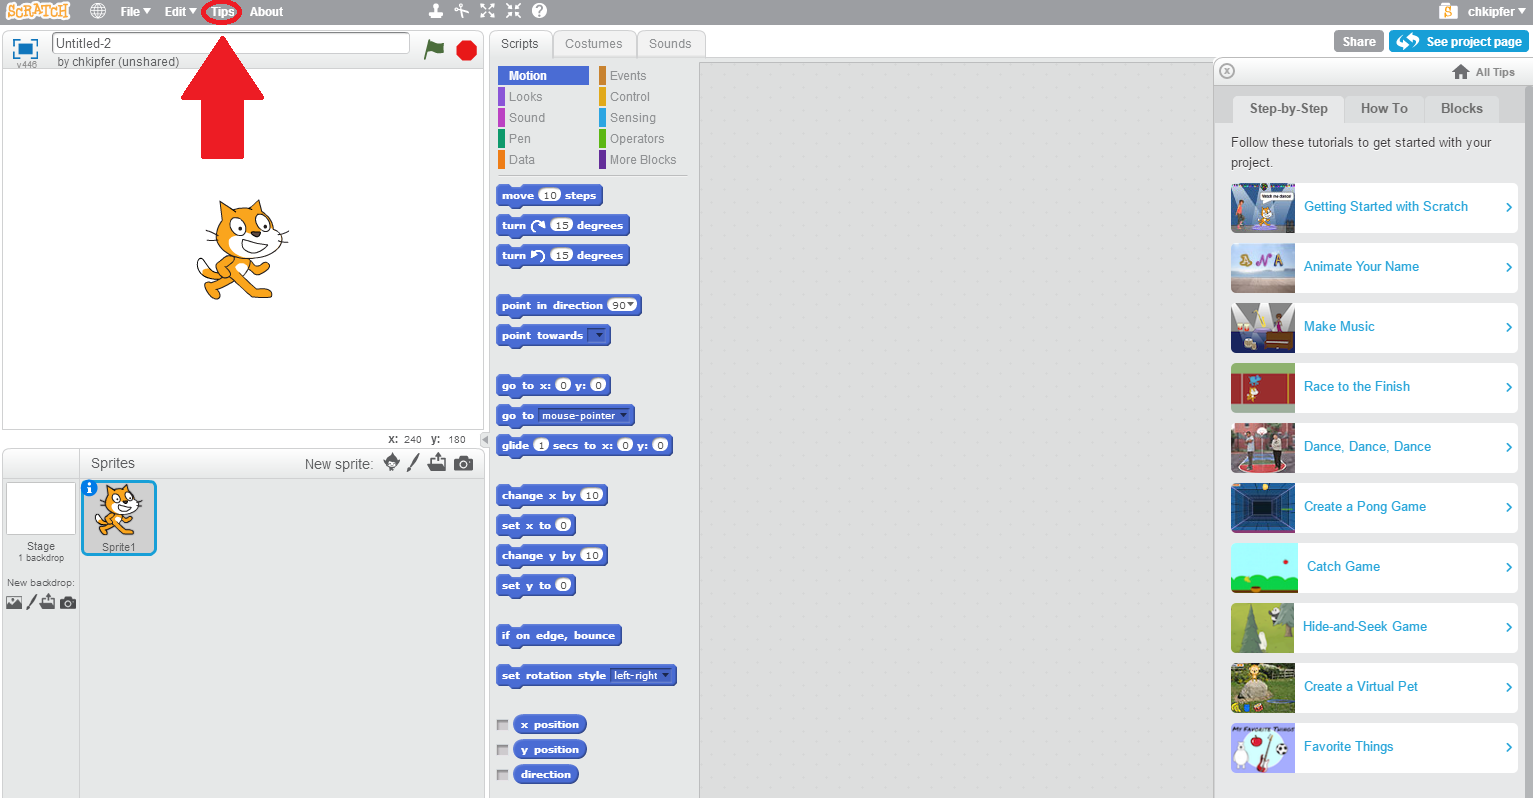Select the shrink sprite tool
The image size is (1533, 798).
[513, 11]
